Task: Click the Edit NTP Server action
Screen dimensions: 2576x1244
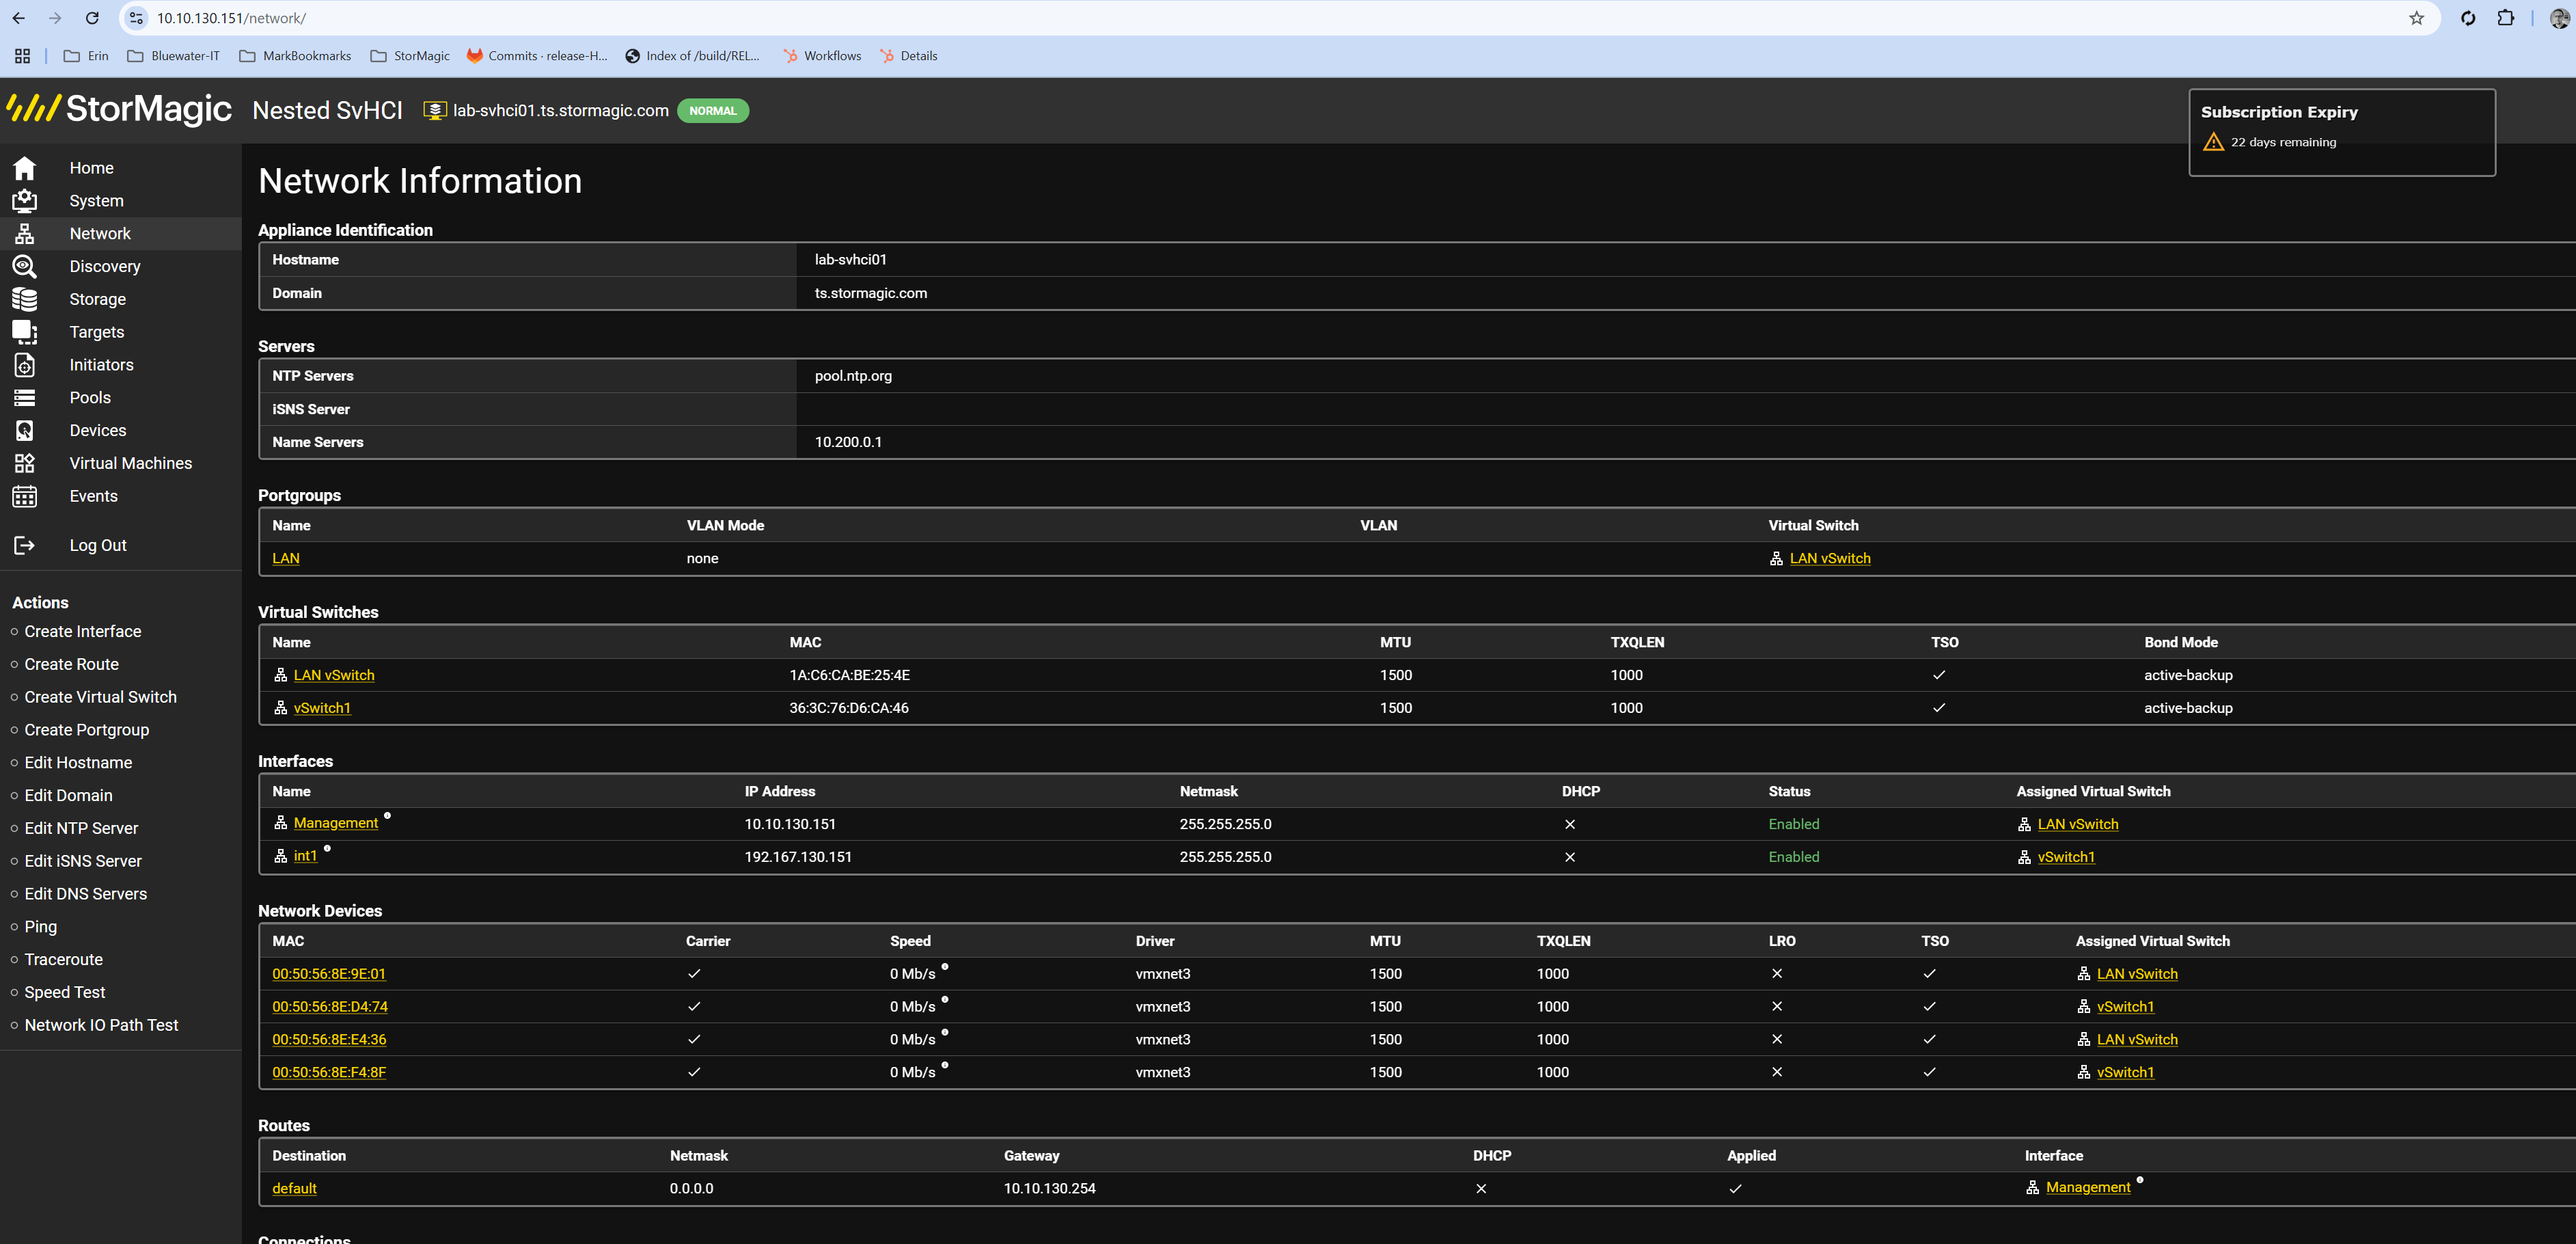Action: 81,828
